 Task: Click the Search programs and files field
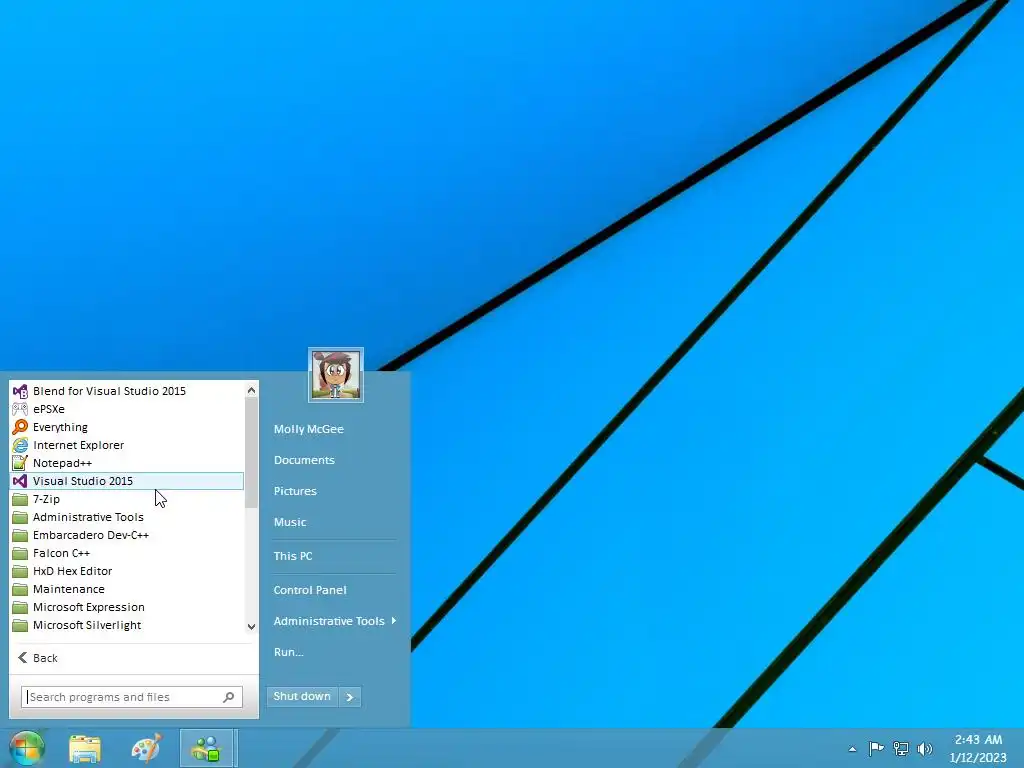tap(131, 697)
